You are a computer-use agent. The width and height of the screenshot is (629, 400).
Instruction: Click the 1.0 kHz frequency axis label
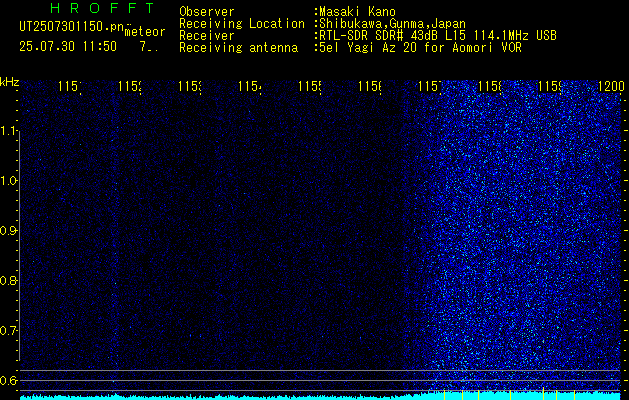coord(8,181)
